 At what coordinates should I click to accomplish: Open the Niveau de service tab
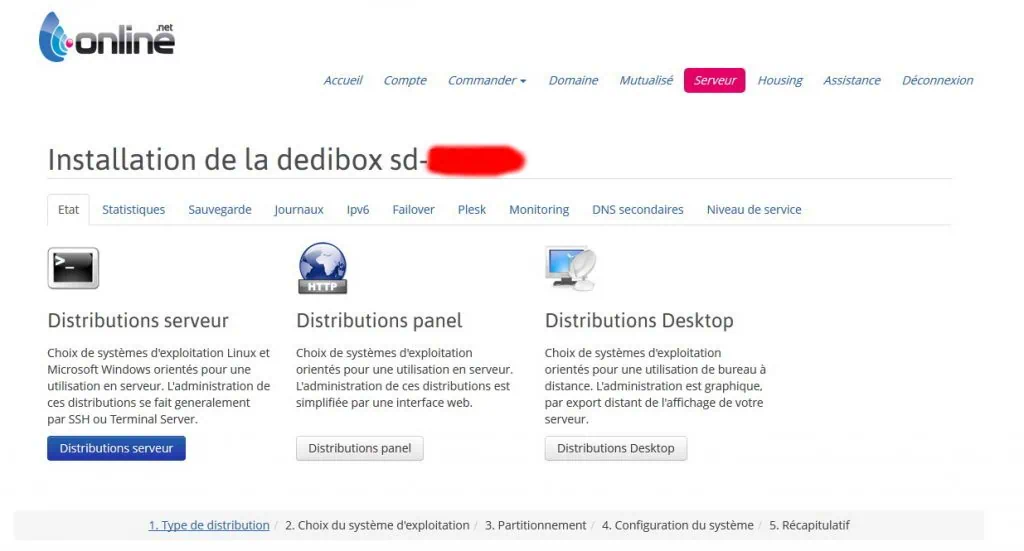754,210
